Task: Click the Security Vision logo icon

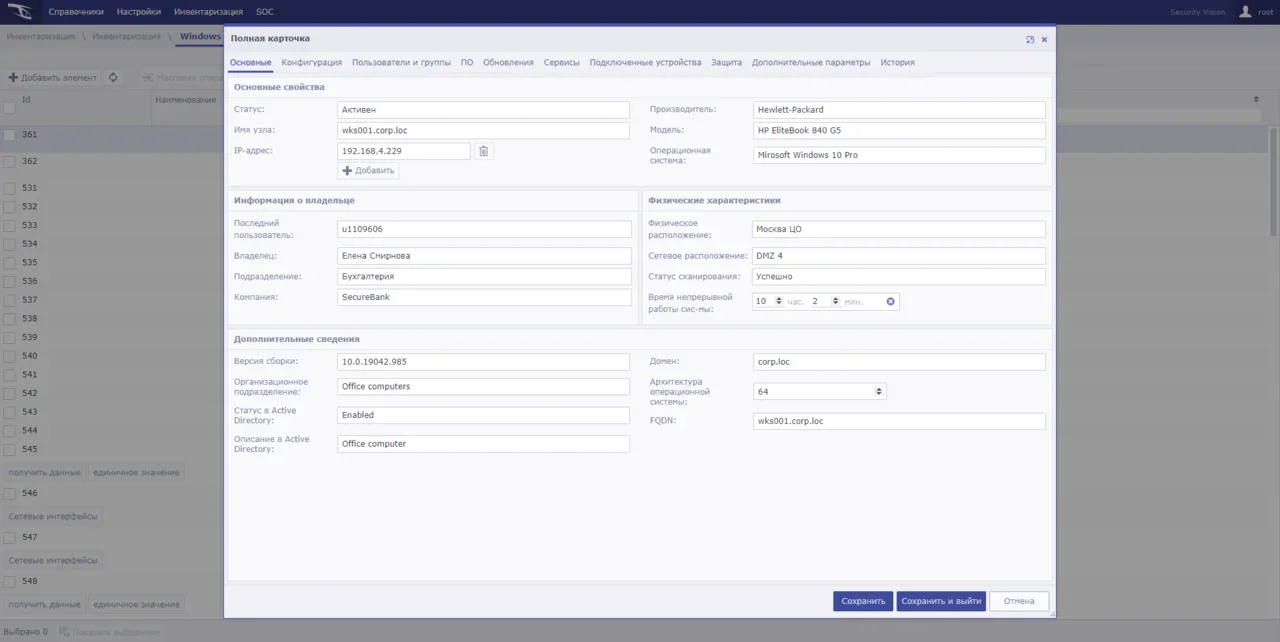Action: [20, 12]
